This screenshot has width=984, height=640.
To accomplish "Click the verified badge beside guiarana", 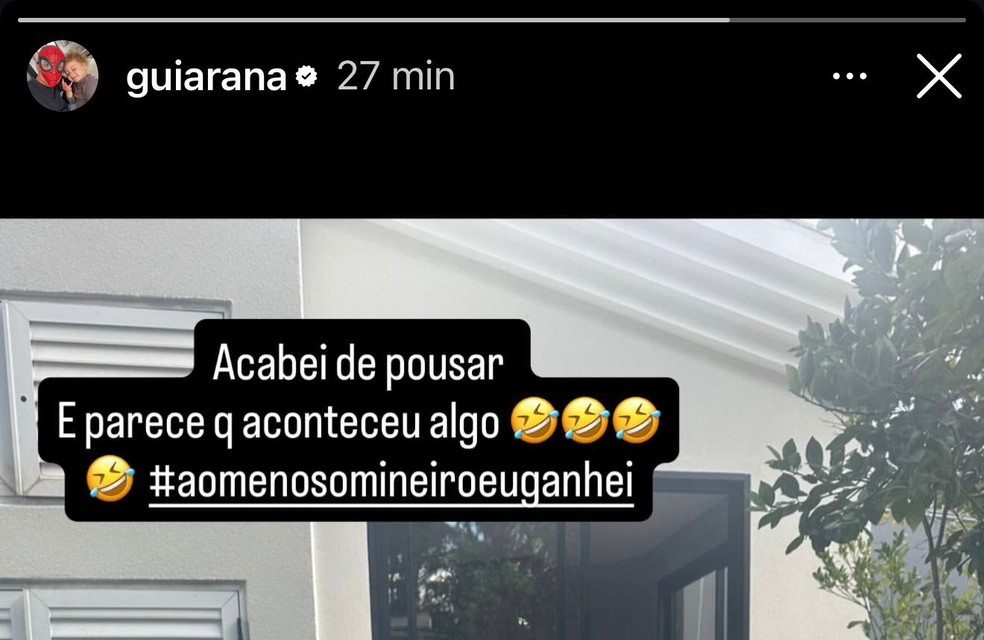I will (306, 77).
